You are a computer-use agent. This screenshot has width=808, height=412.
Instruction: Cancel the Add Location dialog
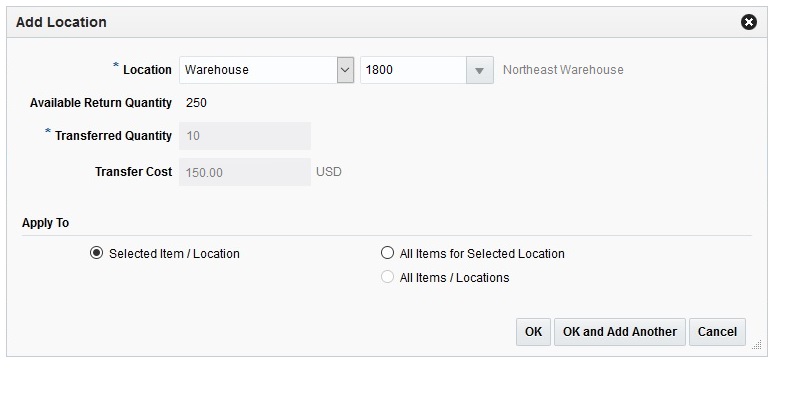click(717, 332)
